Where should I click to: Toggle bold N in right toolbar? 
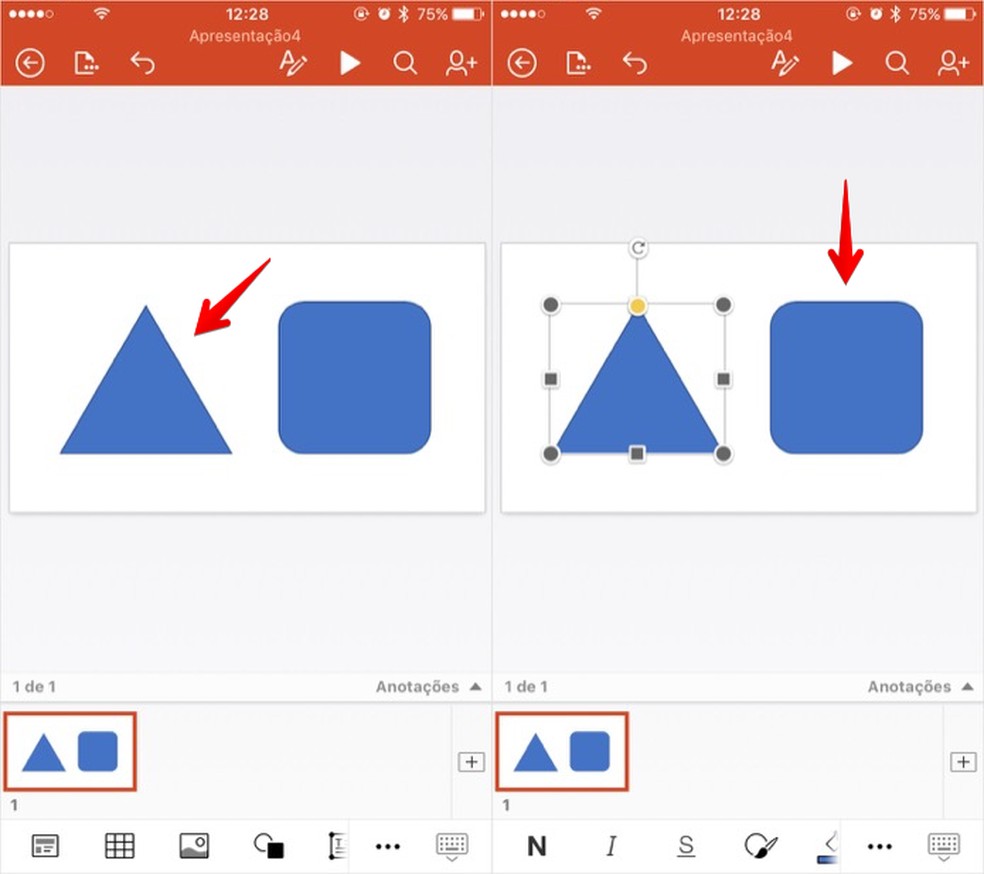(537, 846)
